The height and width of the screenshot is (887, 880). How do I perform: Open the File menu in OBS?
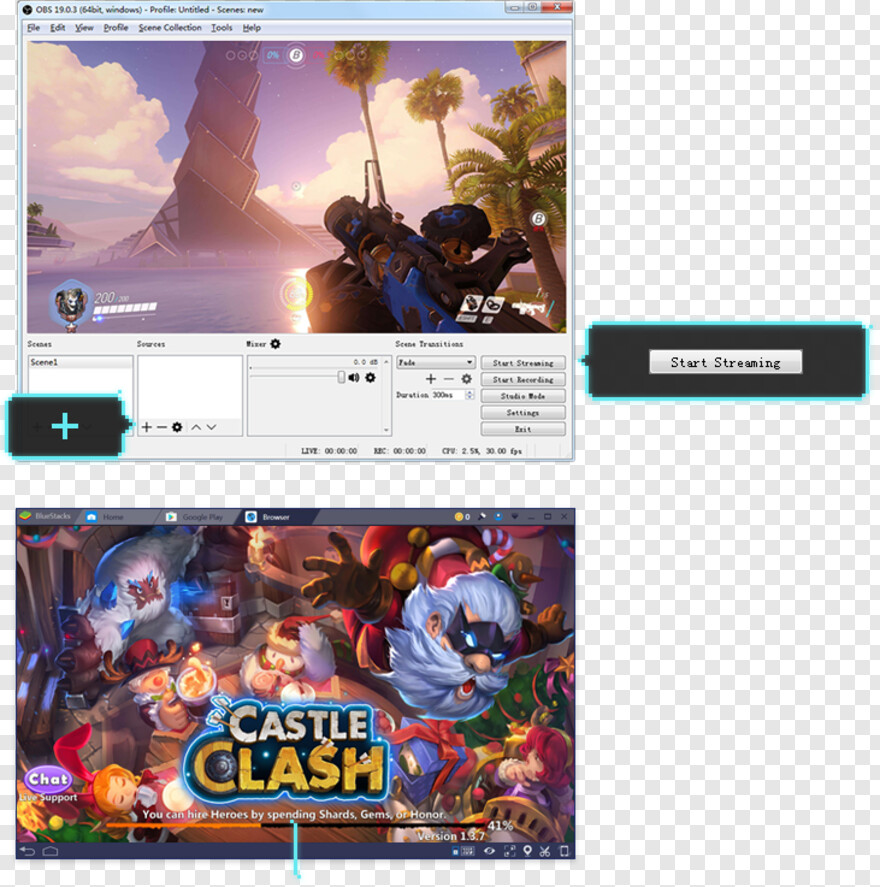(x=33, y=28)
